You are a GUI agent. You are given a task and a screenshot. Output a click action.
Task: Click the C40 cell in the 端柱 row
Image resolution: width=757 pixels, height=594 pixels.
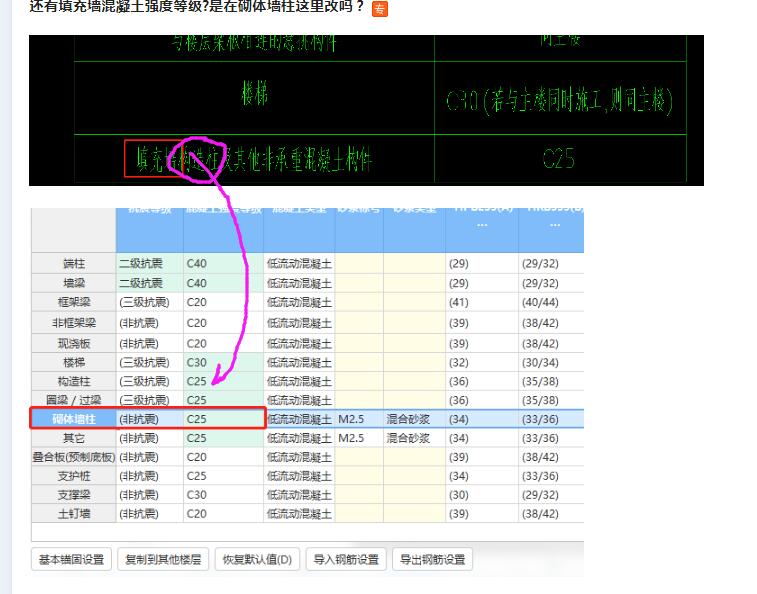(x=224, y=264)
